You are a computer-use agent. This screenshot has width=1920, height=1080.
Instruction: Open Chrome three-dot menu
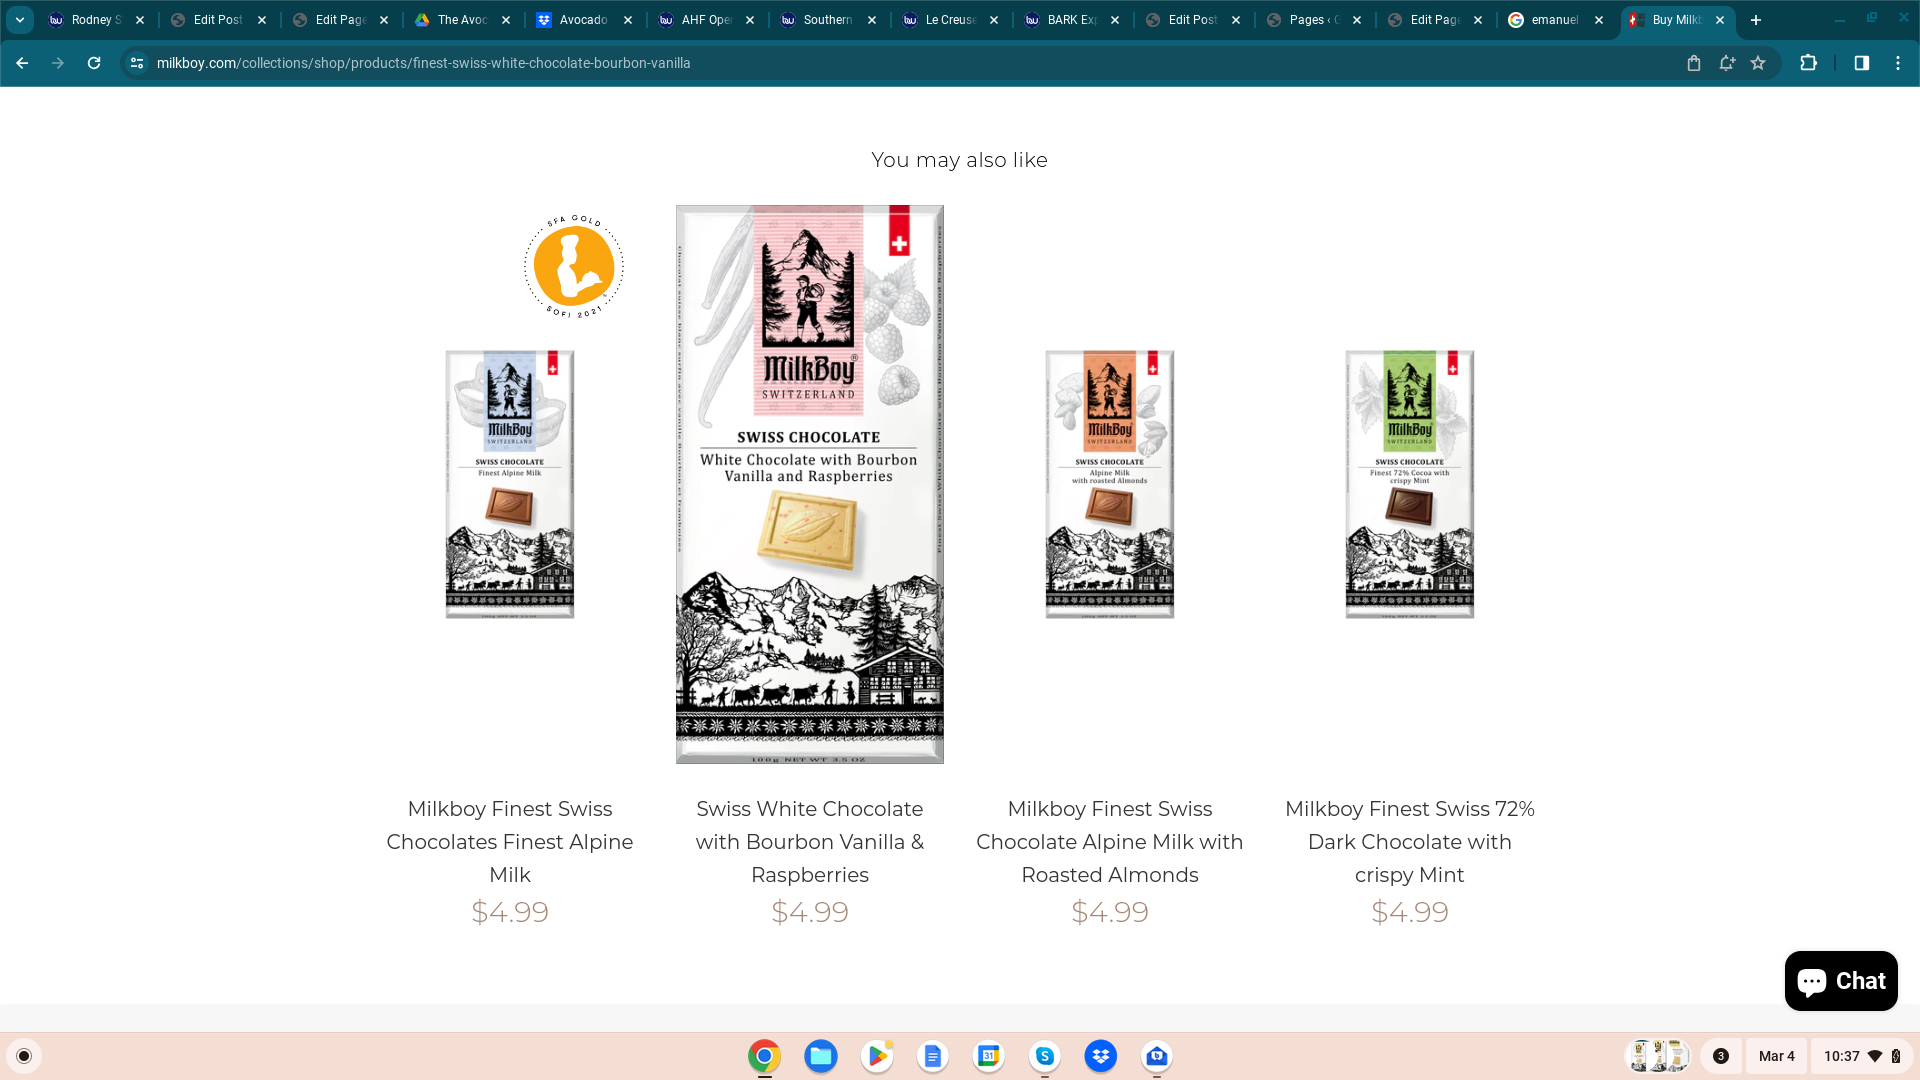pyautogui.click(x=1898, y=63)
